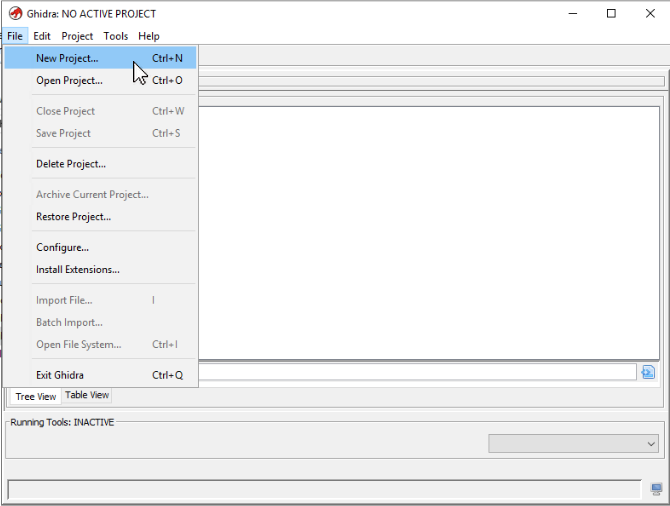Click the filter options icon beside filter field

coord(648,372)
